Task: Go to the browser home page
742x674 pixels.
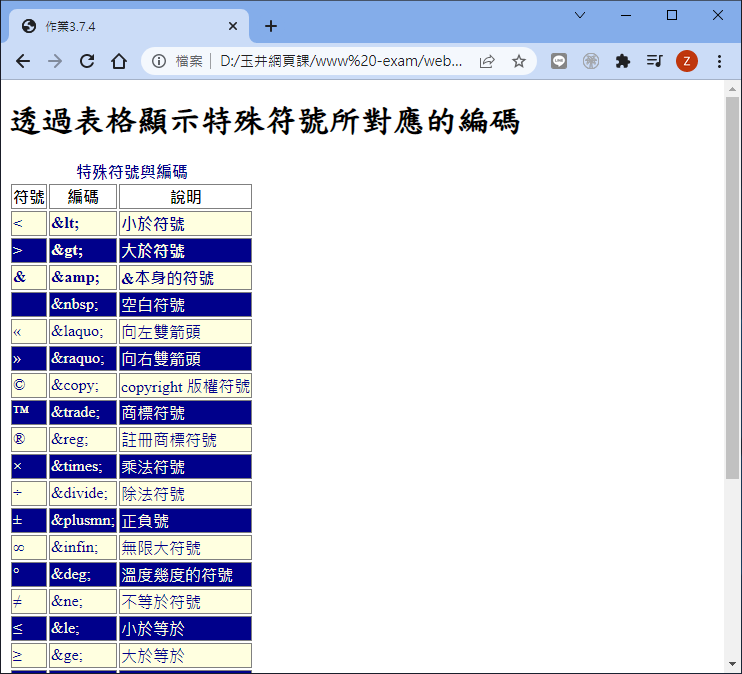Action: click(119, 61)
